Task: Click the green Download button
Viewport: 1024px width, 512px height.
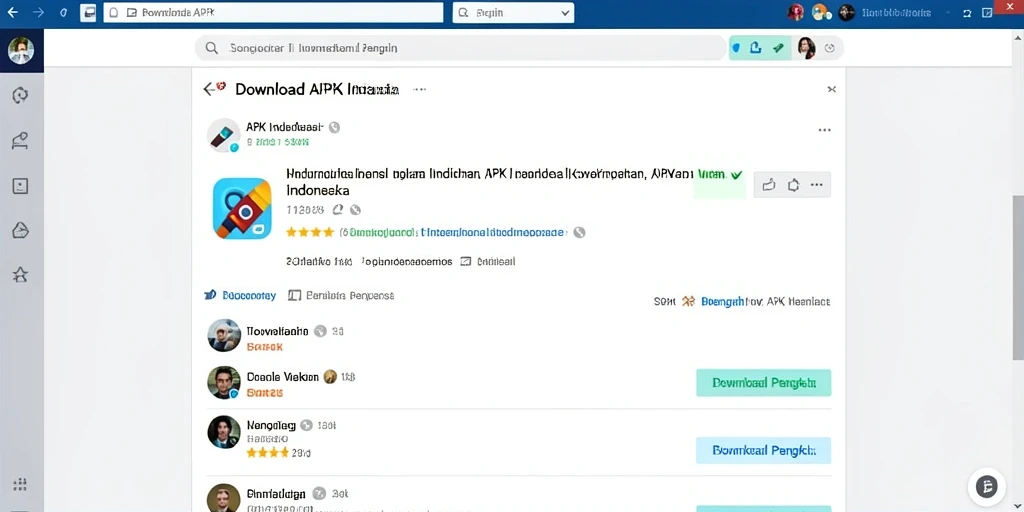Action: (x=763, y=383)
